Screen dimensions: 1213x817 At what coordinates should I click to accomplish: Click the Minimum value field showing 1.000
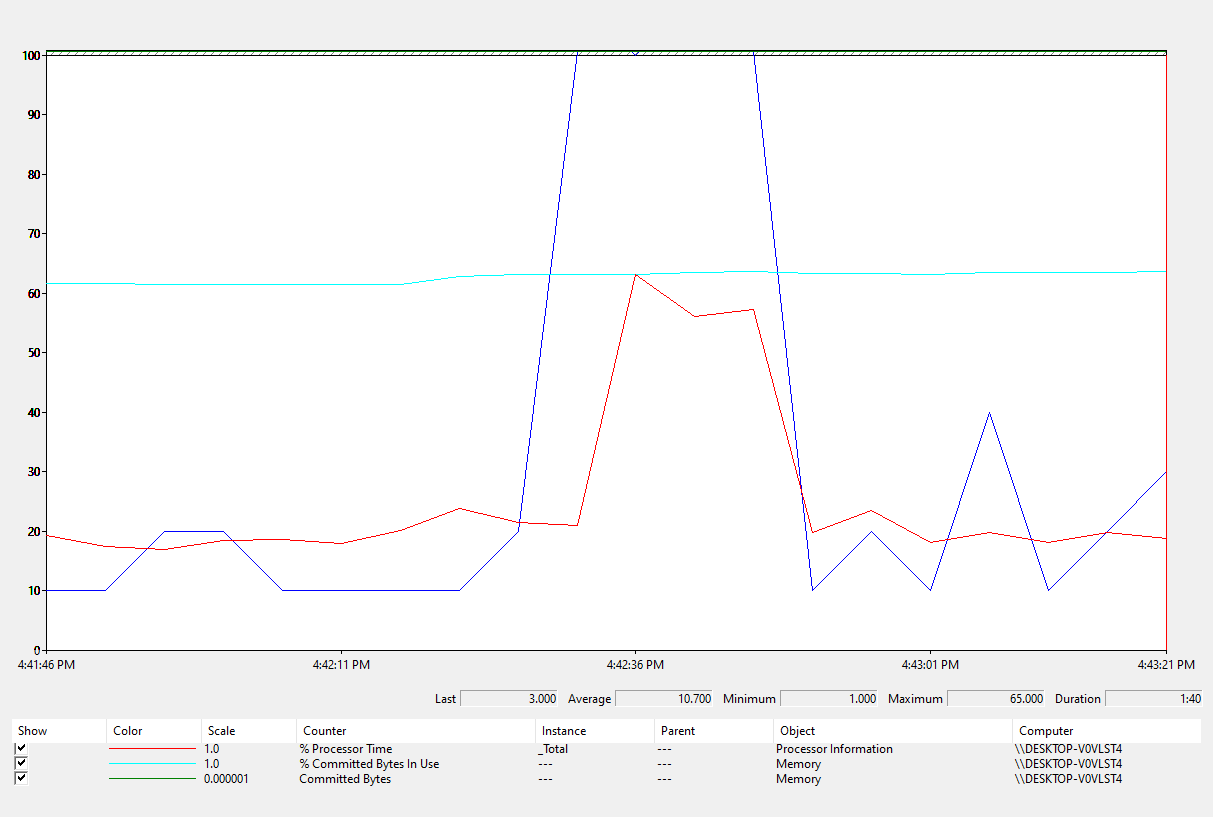[829, 698]
